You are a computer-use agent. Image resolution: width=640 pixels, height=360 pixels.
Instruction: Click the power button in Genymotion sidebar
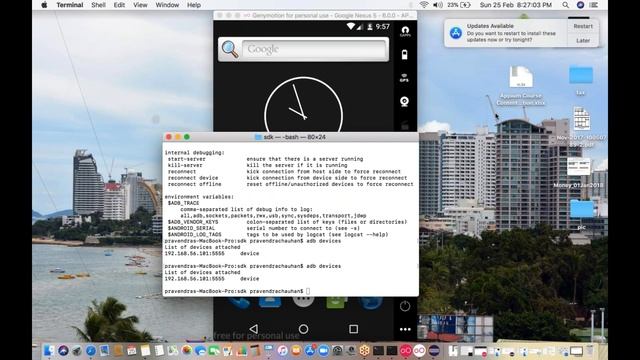405,306
